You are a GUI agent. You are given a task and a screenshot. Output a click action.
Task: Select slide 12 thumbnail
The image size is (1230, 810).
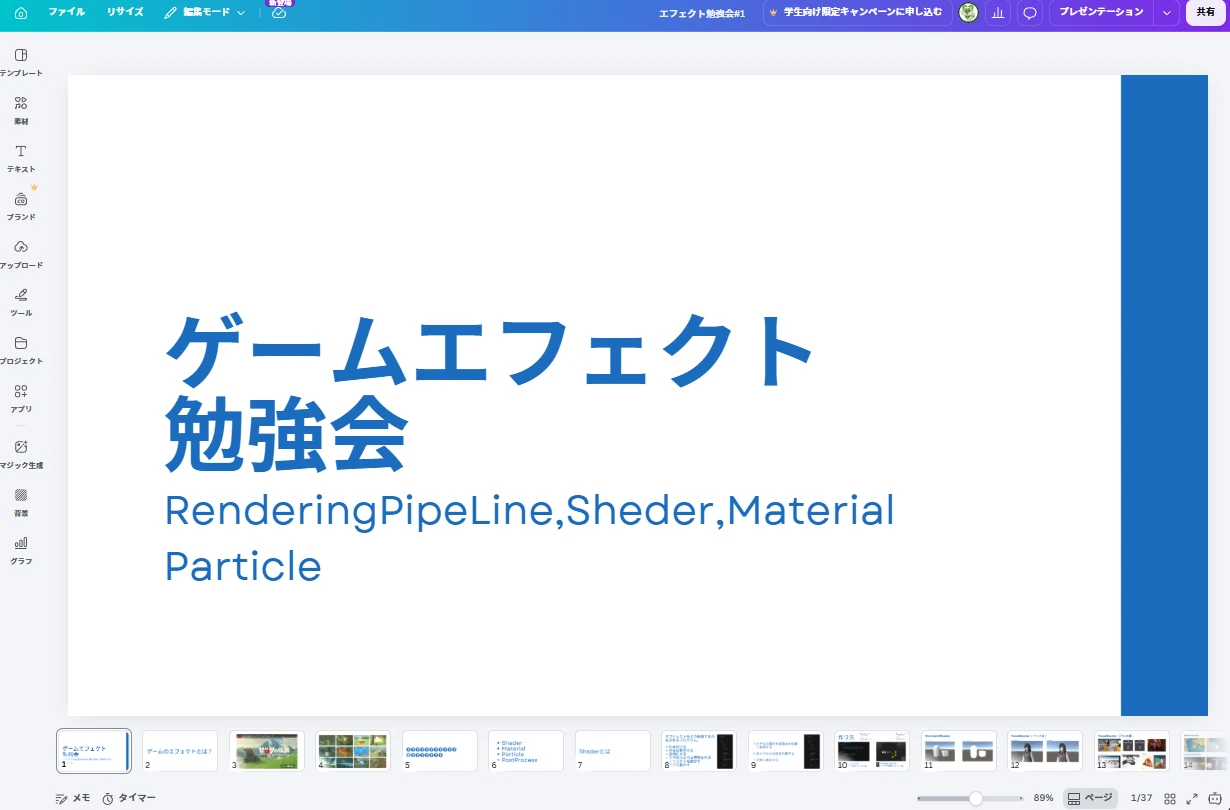pyautogui.click(x=1045, y=750)
